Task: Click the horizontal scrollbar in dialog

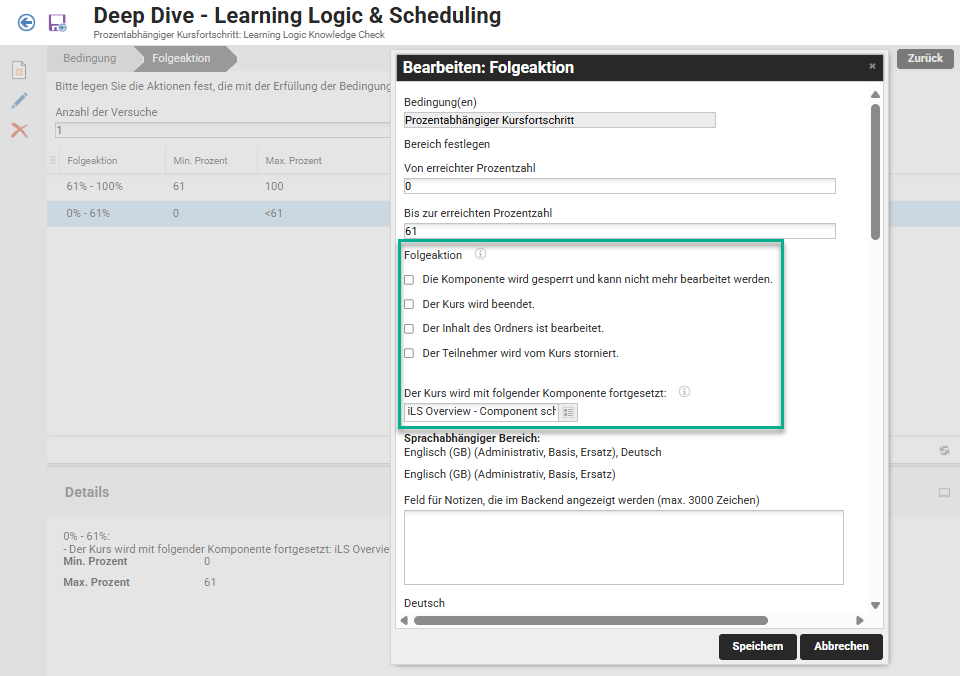Action: [x=590, y=621]
